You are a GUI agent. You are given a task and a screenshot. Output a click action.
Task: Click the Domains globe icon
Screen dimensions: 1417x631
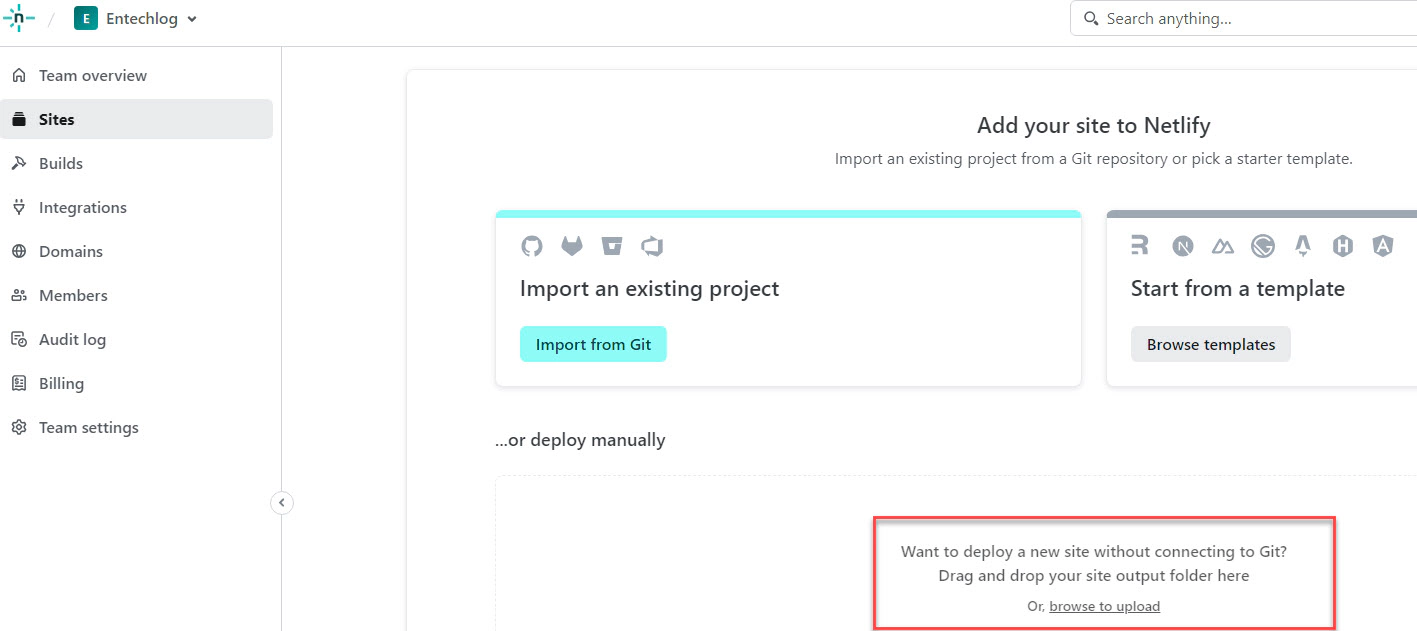19,251
